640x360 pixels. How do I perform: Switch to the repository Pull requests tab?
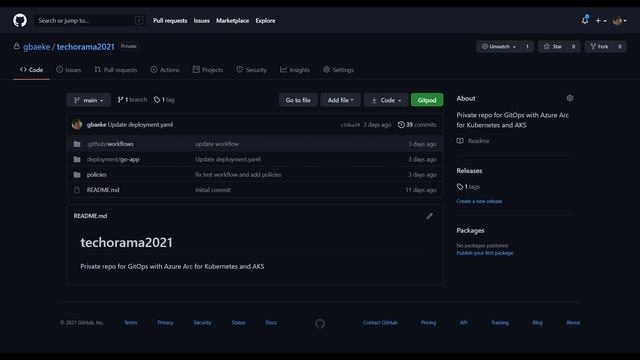pyautogui.click(x=116, y=70)
